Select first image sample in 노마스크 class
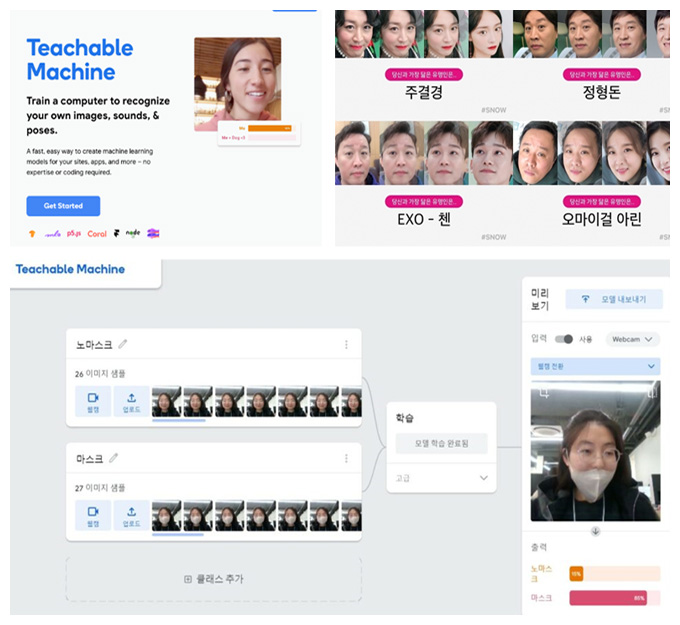 tap(167, 402)
